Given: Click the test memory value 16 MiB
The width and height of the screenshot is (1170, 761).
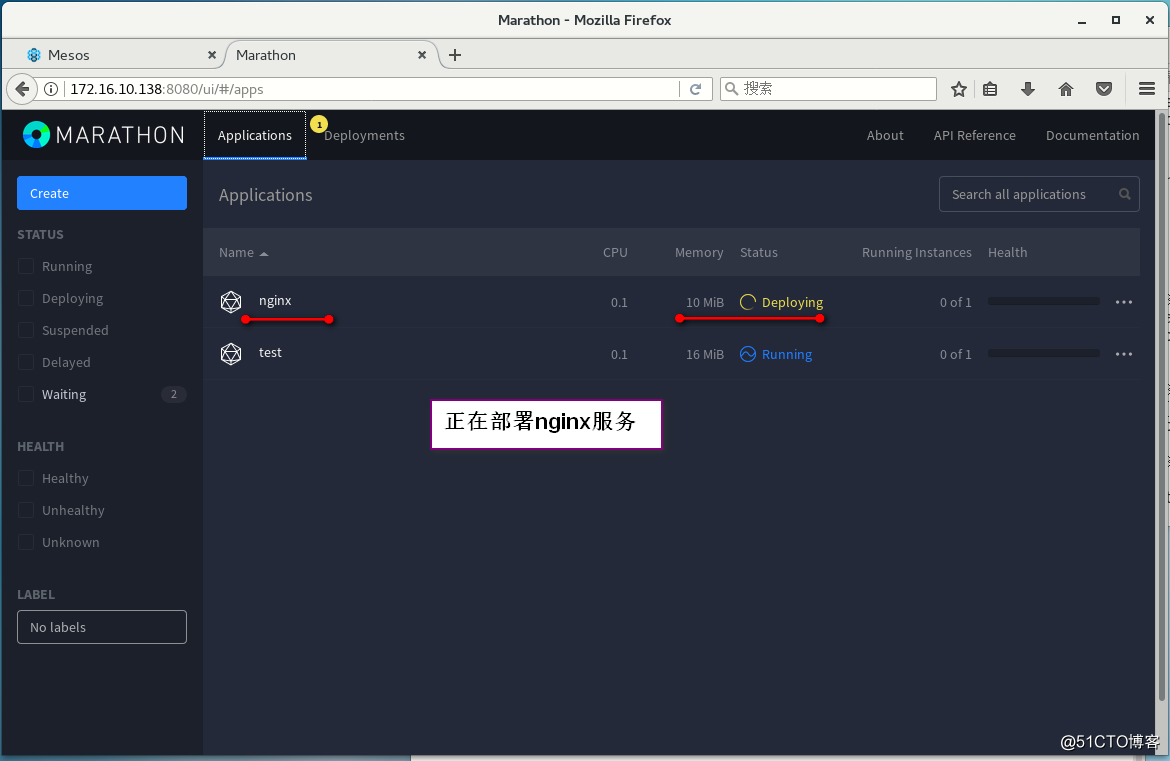Looking at the screenshot, I should (x=704, y=354).
